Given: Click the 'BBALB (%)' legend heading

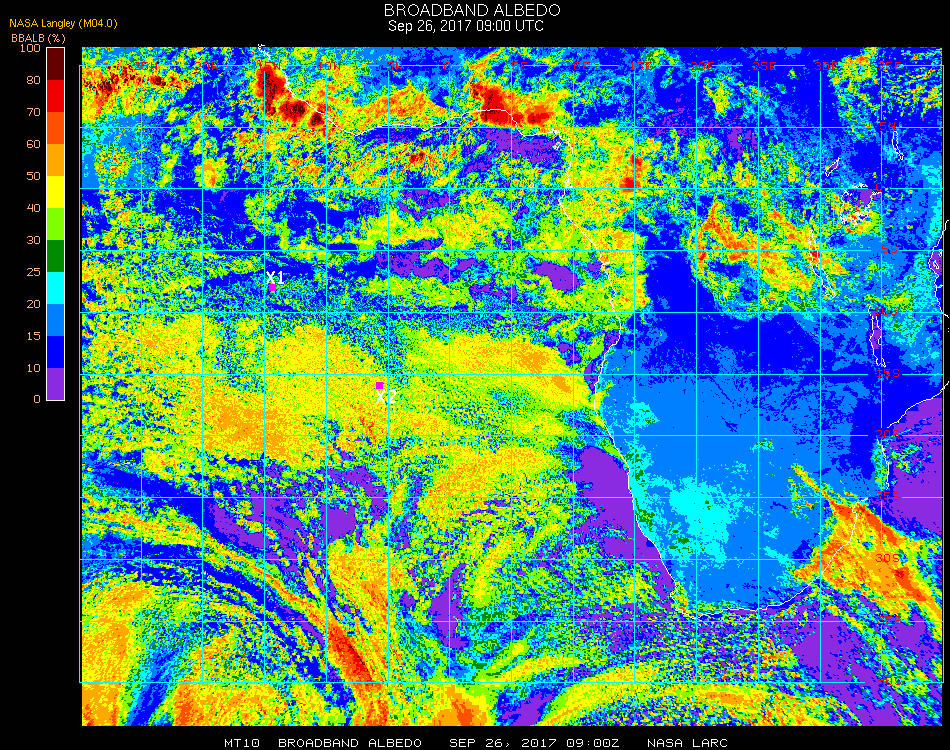Looking at the screenshot, I should tap(38, 38).
